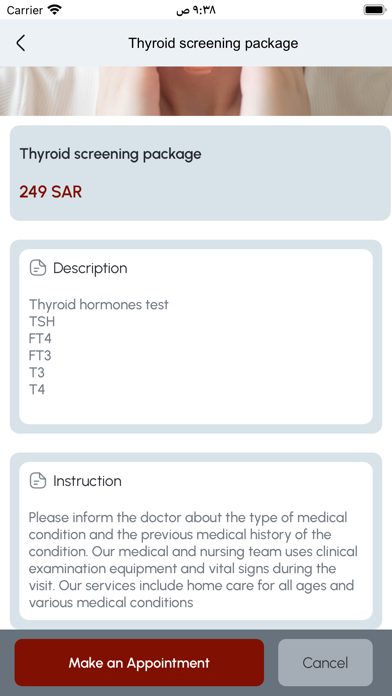The width and height of the screenshot is (392, 696).
Task: Tap the instruction paragraph text
Action: (193, 560)
